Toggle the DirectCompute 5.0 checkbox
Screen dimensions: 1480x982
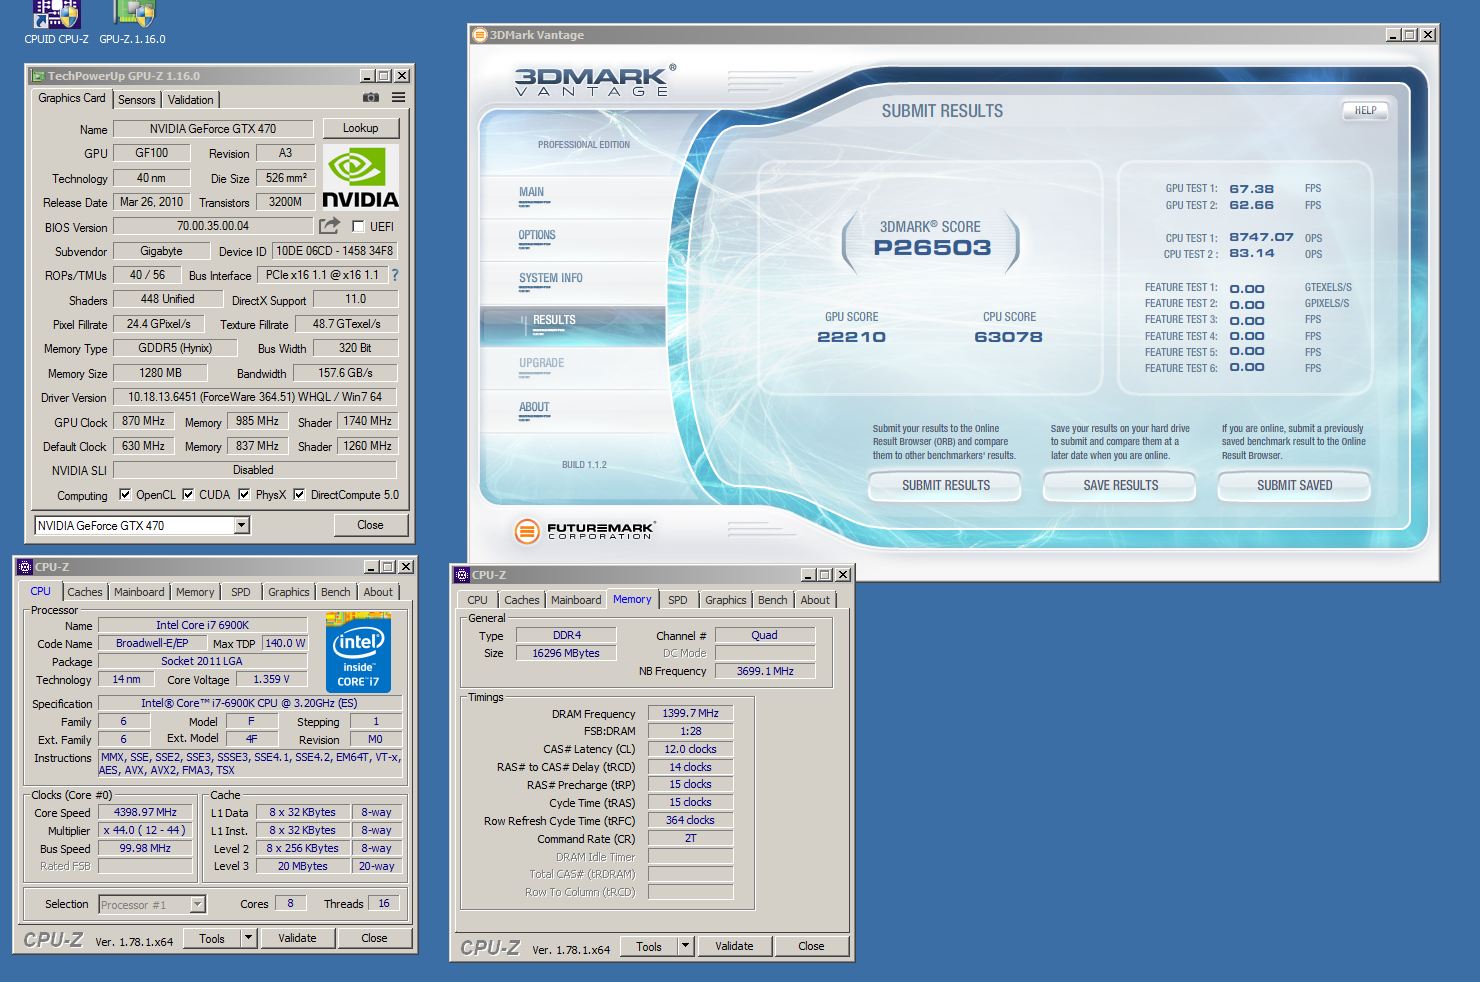point(299,494)
